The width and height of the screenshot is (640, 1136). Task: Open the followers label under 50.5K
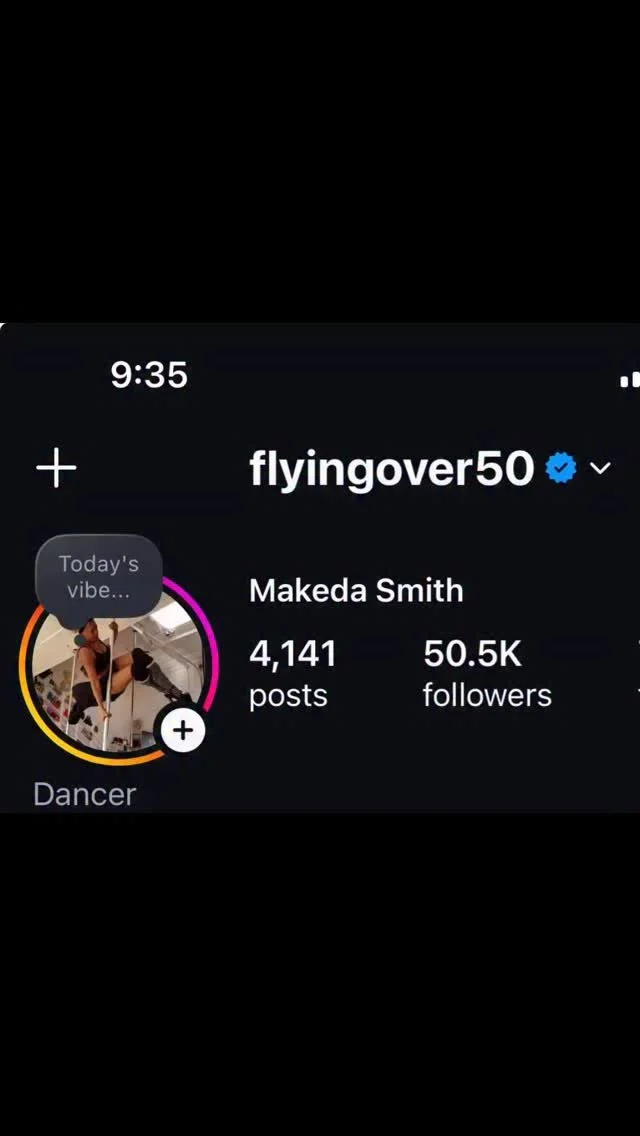487,696
